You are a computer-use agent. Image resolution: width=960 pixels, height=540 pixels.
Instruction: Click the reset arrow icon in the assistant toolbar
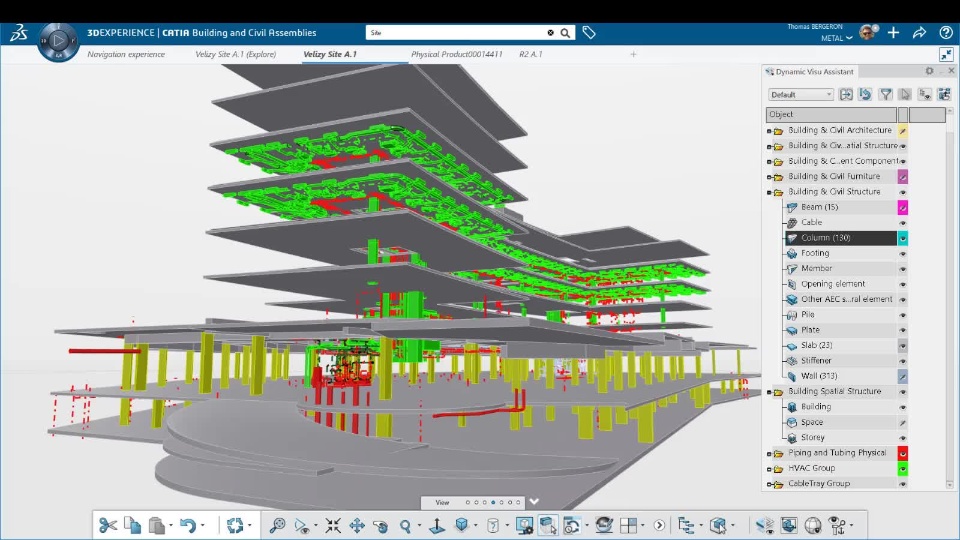(865, 94)
